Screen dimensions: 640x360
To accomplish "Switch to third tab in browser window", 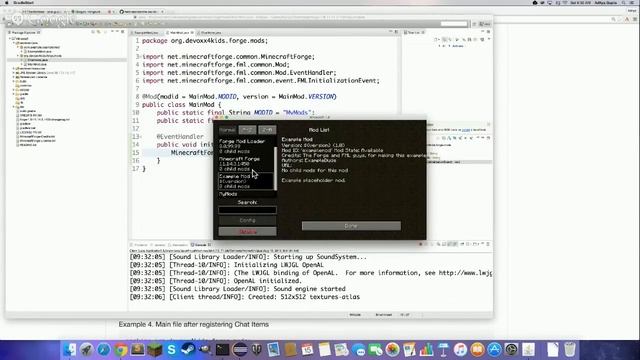I will pos(141,11).
